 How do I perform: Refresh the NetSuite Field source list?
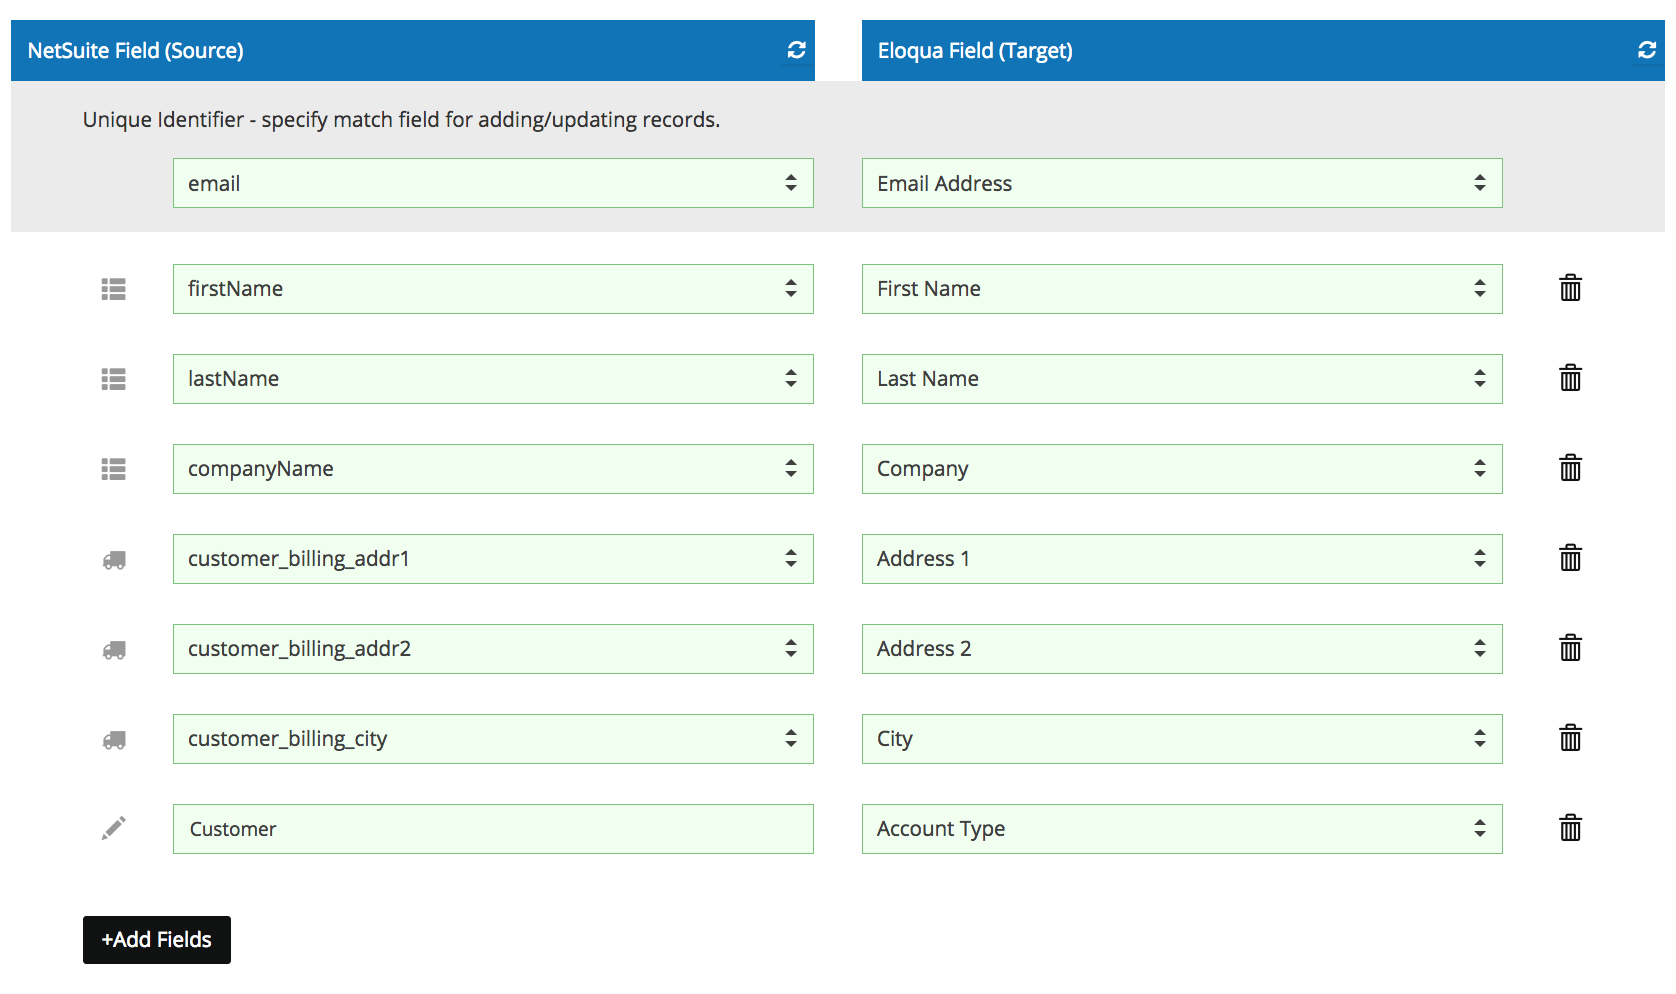point(796,50)
